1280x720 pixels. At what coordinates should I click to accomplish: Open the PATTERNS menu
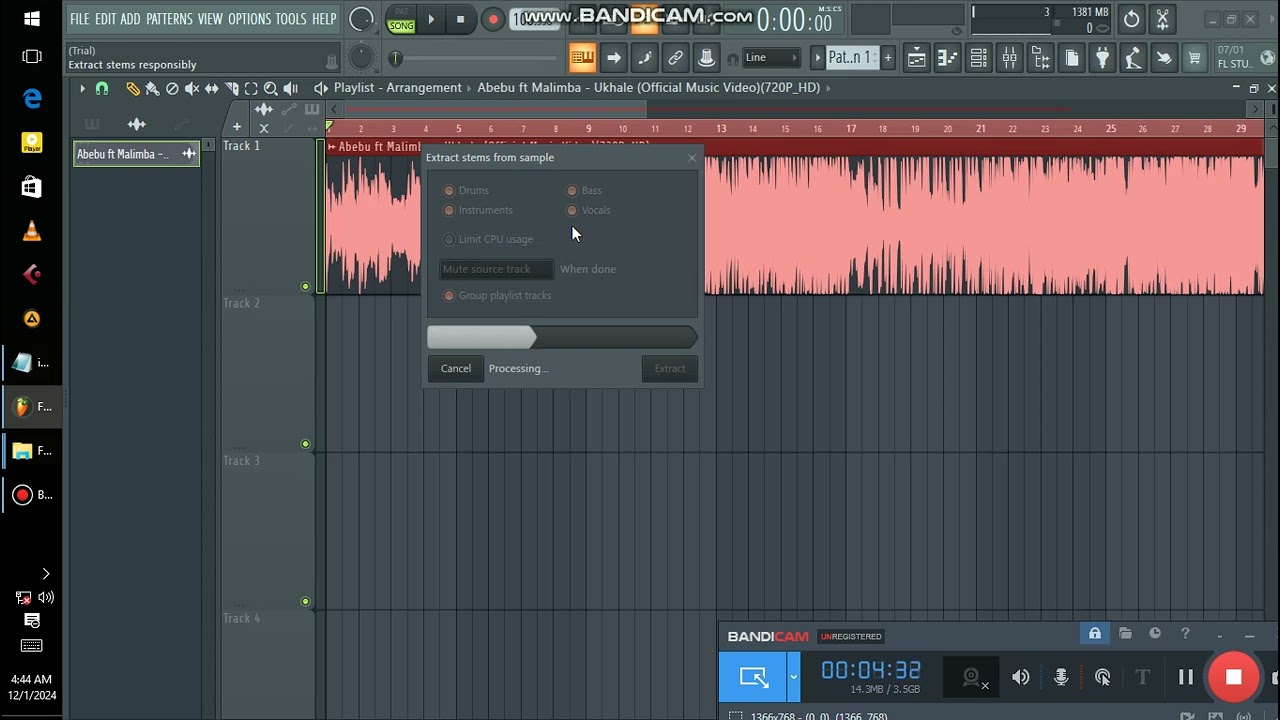tap(169, 19)
